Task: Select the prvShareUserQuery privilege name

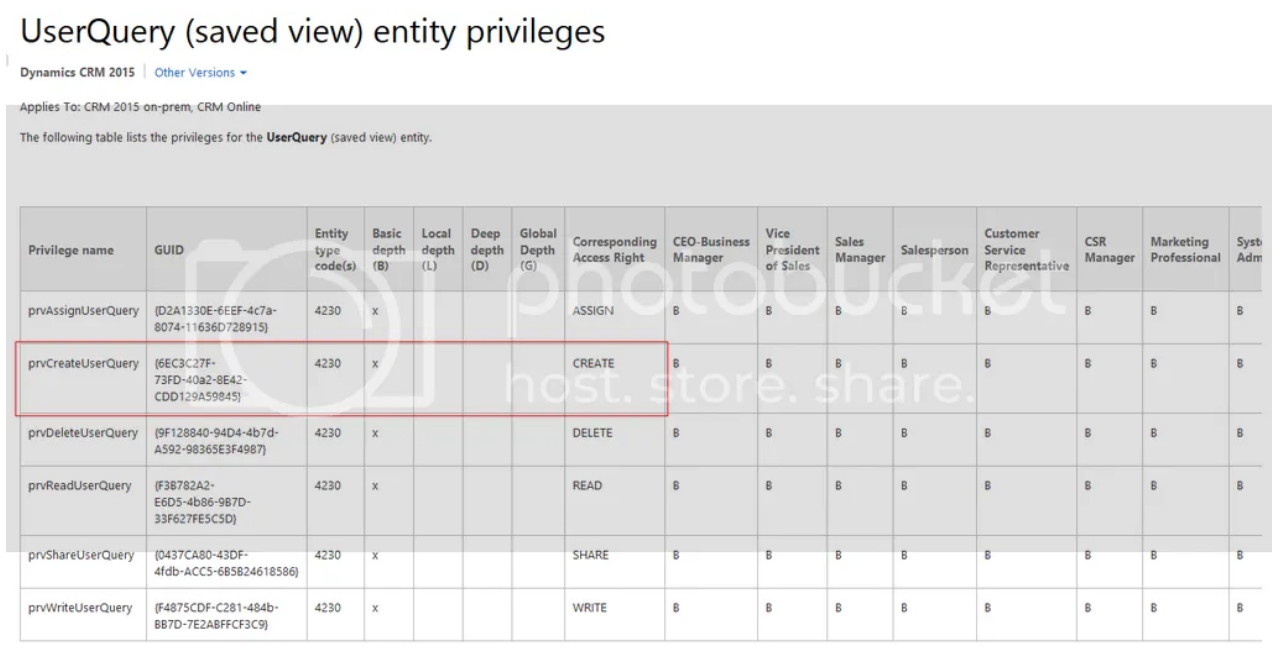Action: click(x=81, y=555)
